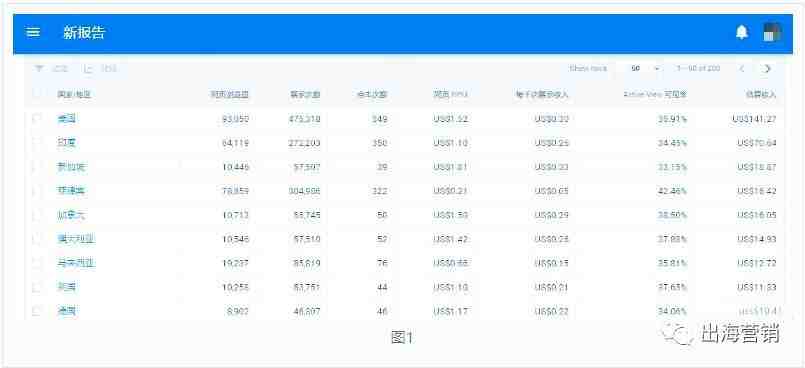The width and height of the screenshot is (805, 368).
Task: Click the 新报告 page title
Action: (84, 32)
